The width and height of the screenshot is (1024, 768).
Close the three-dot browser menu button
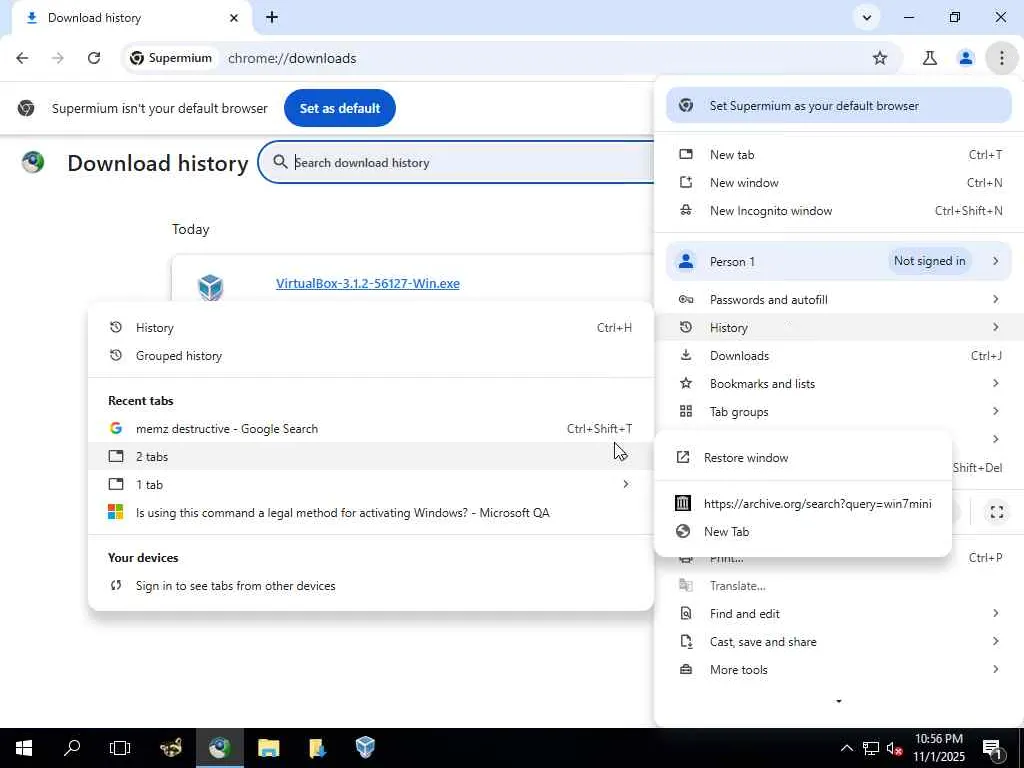[x=1001, y=58]
